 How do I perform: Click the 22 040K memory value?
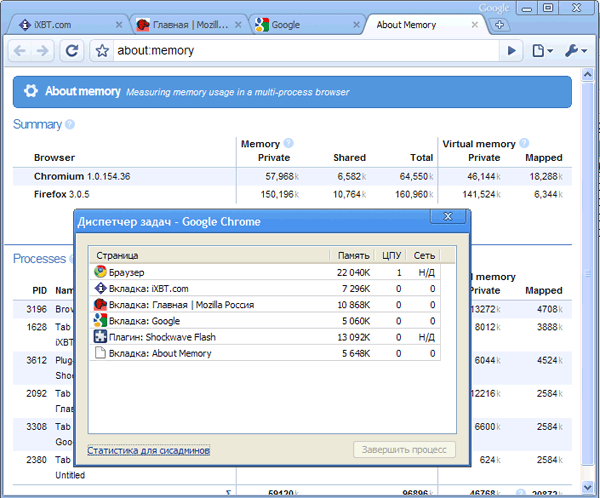[x=353, y=273]
